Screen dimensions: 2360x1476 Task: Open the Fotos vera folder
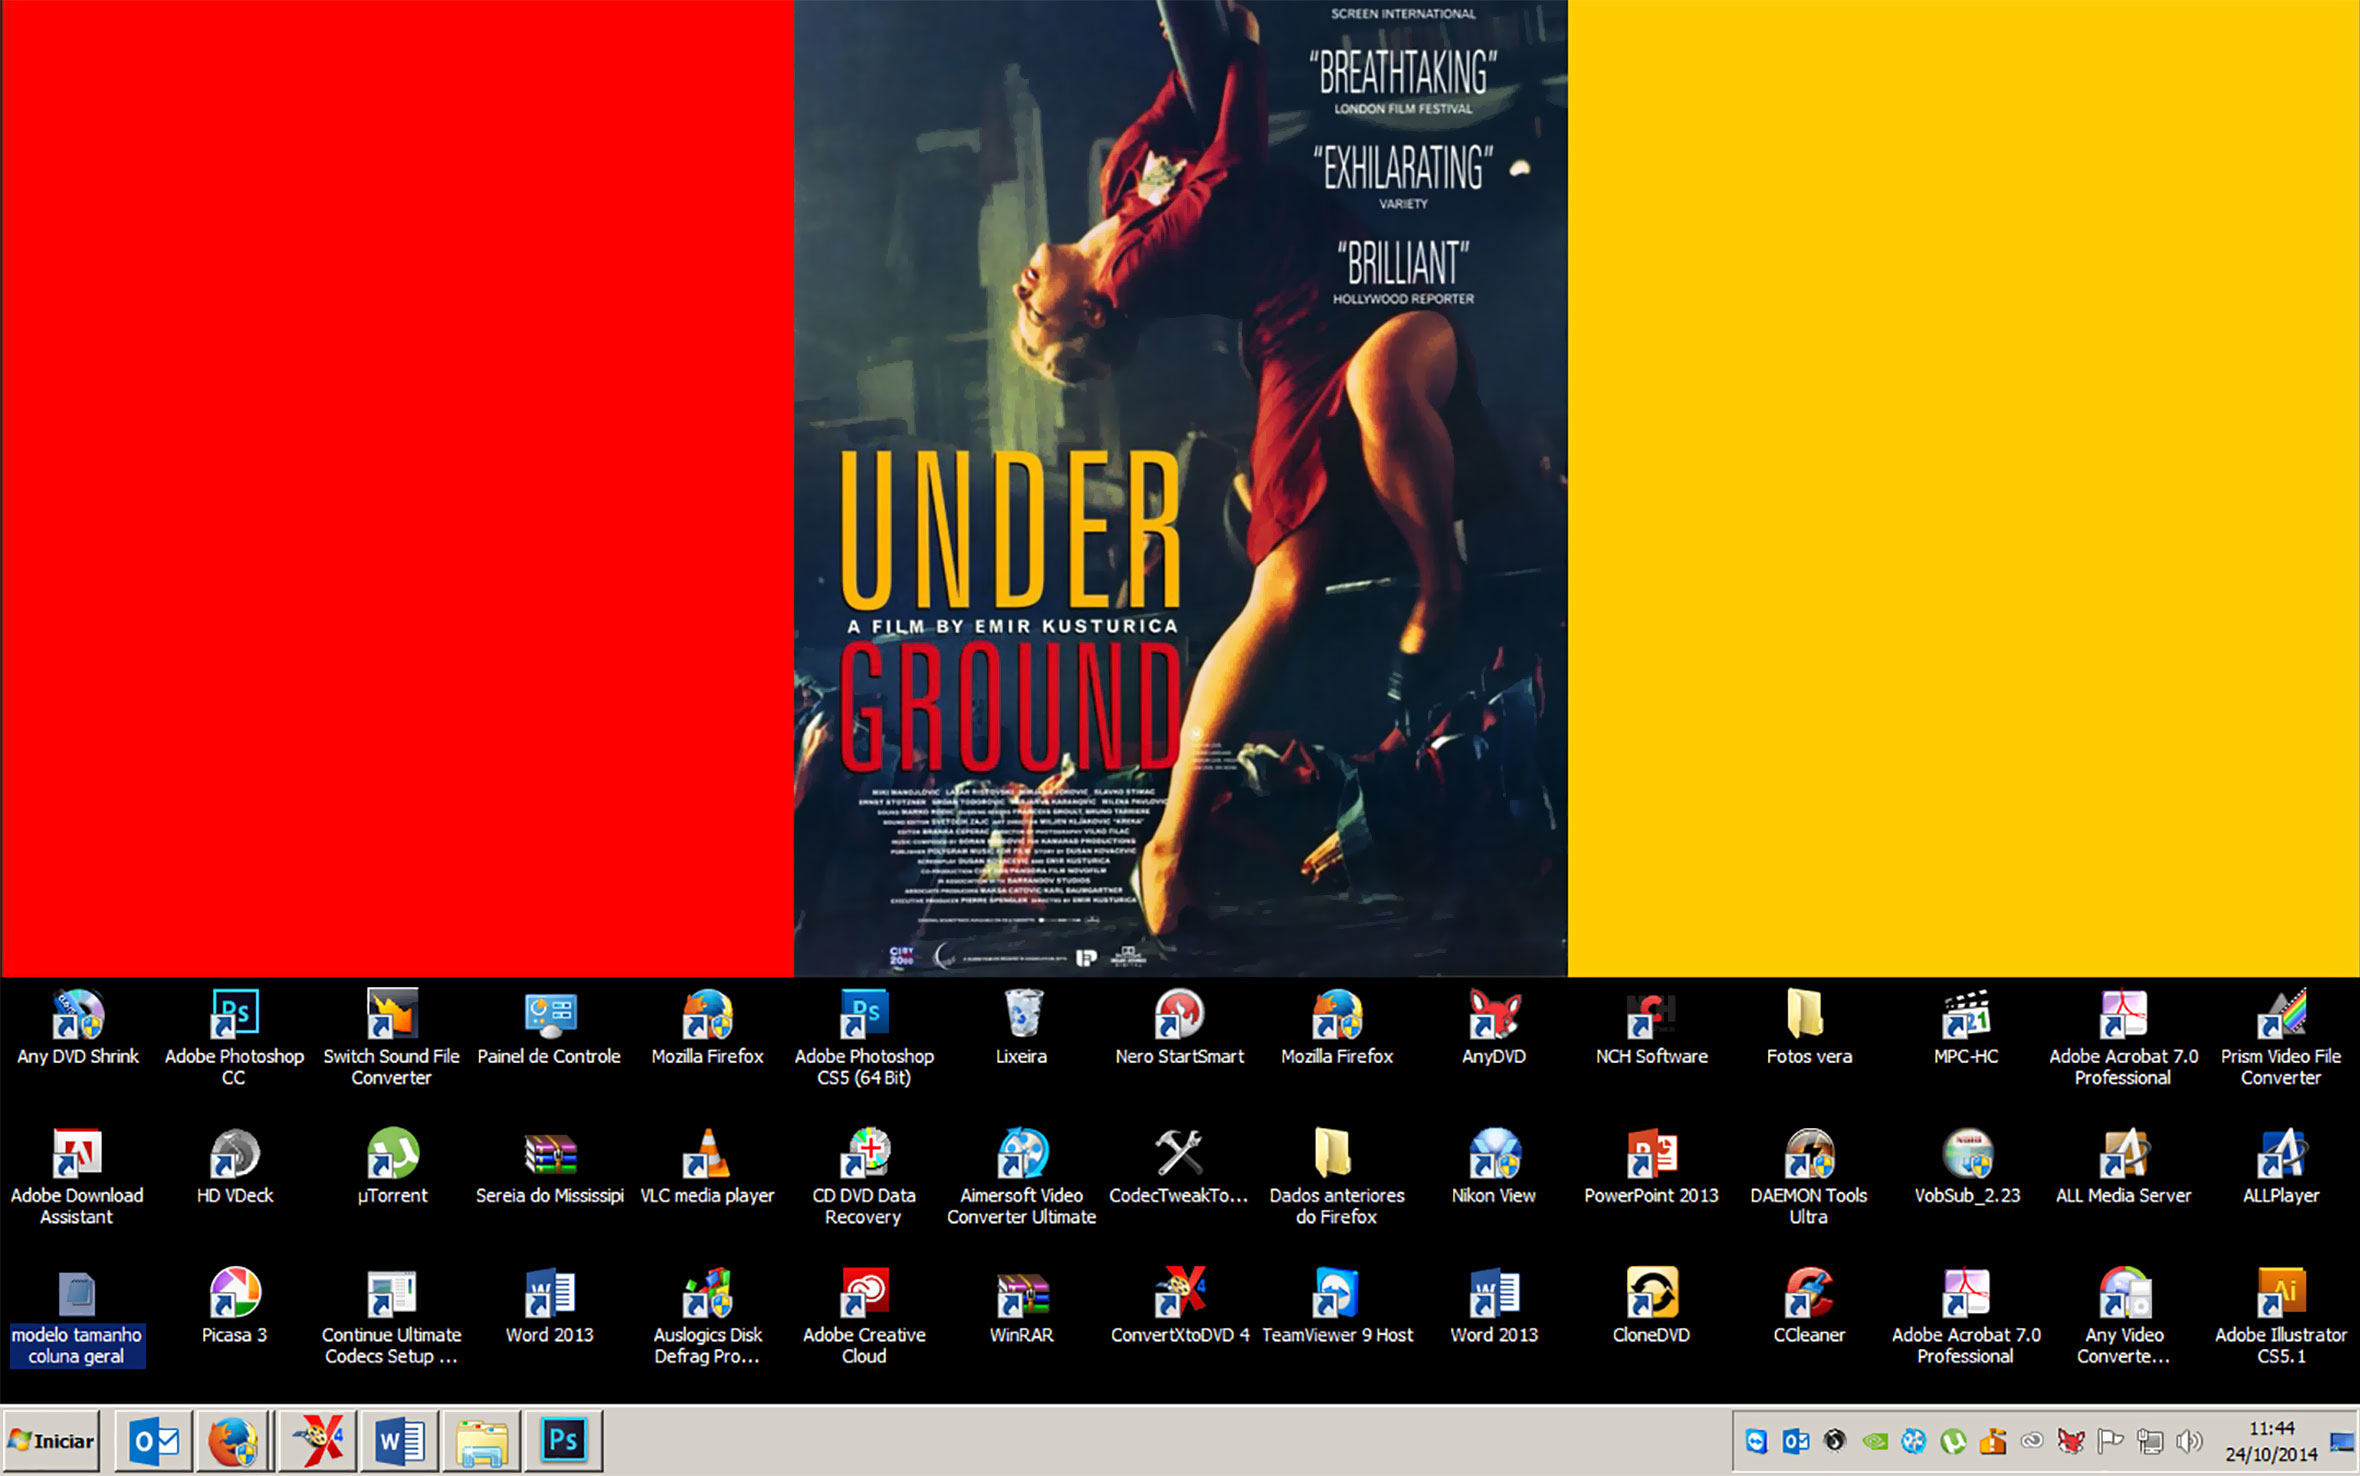(1808, 1015)
